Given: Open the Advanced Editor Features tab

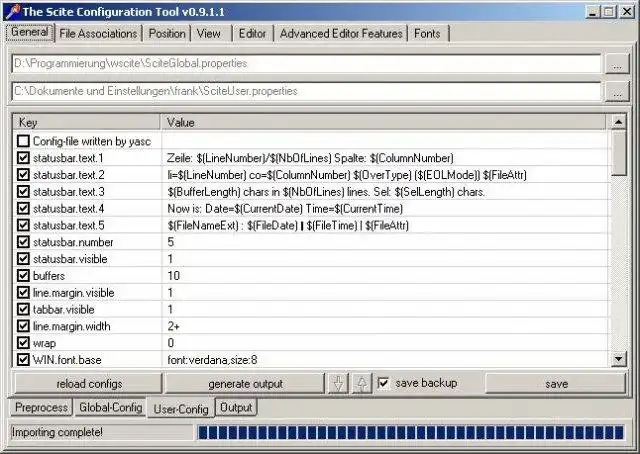Looking at the screenshot, I should (341, 33).
